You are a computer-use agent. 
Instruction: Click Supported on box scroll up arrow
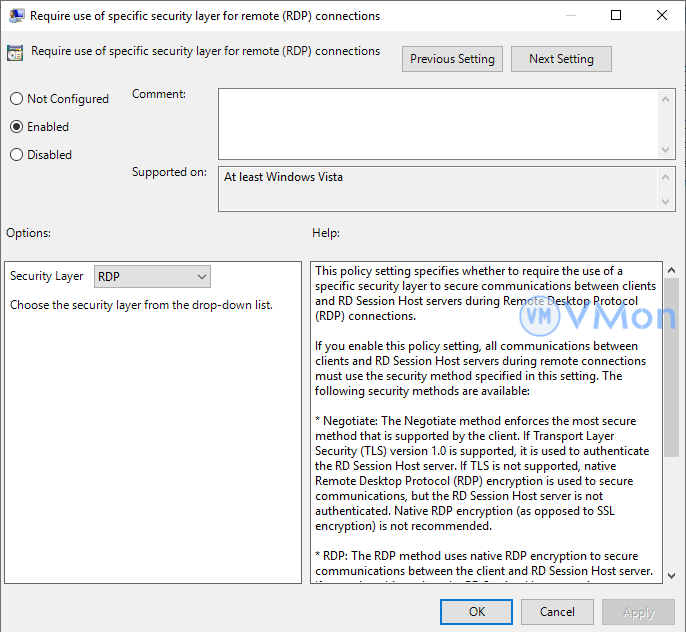click(665, 177)
